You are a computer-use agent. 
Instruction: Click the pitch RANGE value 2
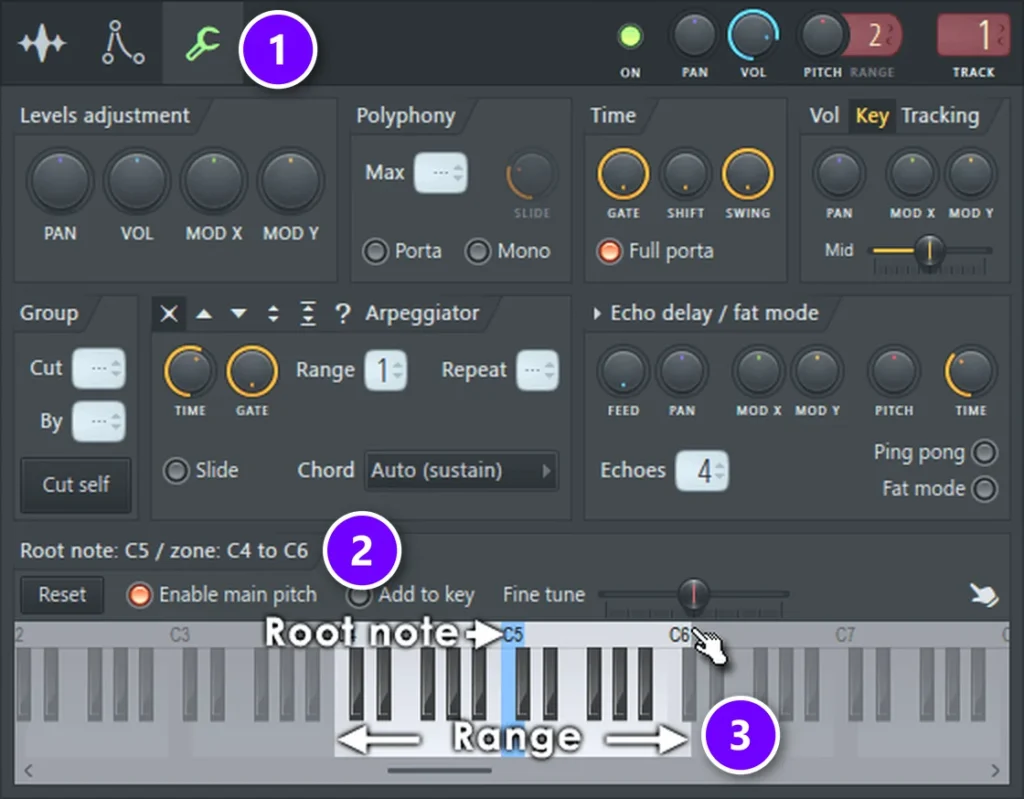coord(875,36)
